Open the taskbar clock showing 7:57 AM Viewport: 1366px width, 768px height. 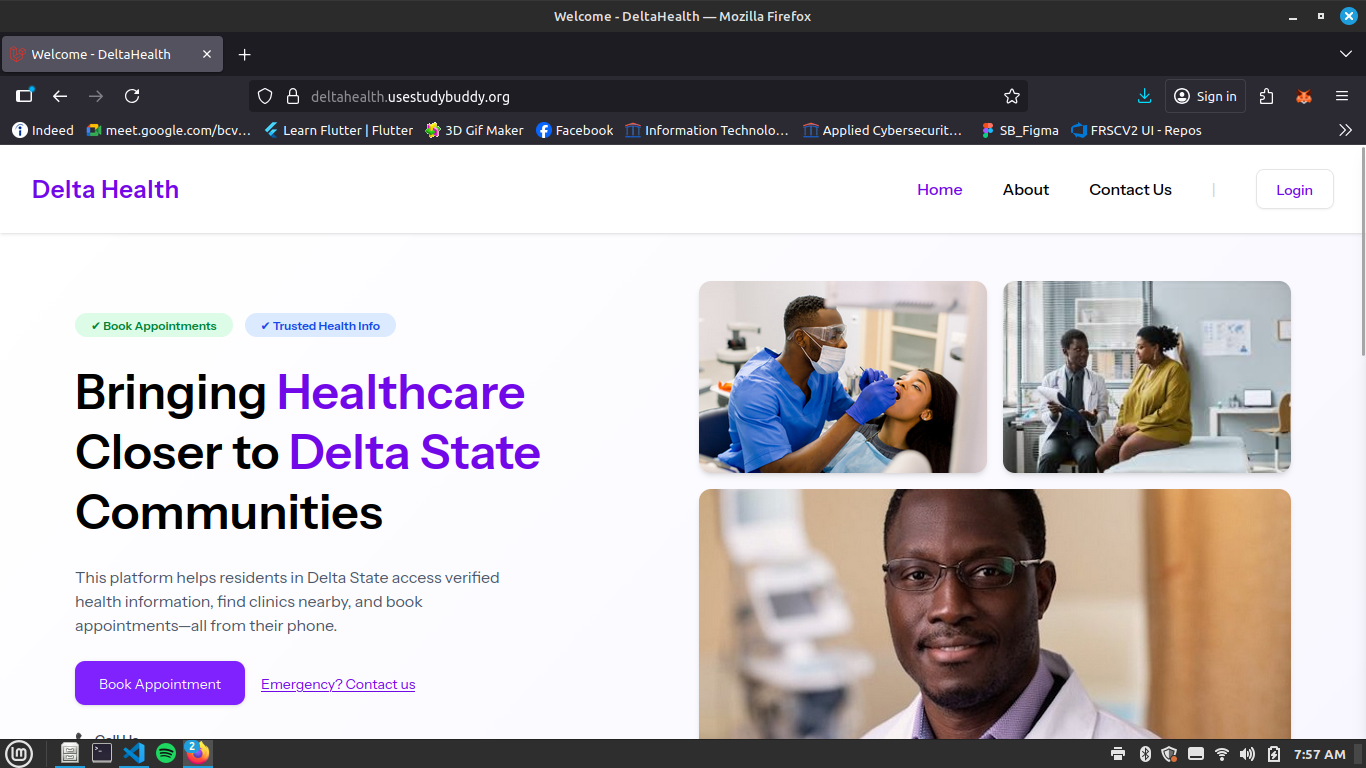coord(1319,754)
